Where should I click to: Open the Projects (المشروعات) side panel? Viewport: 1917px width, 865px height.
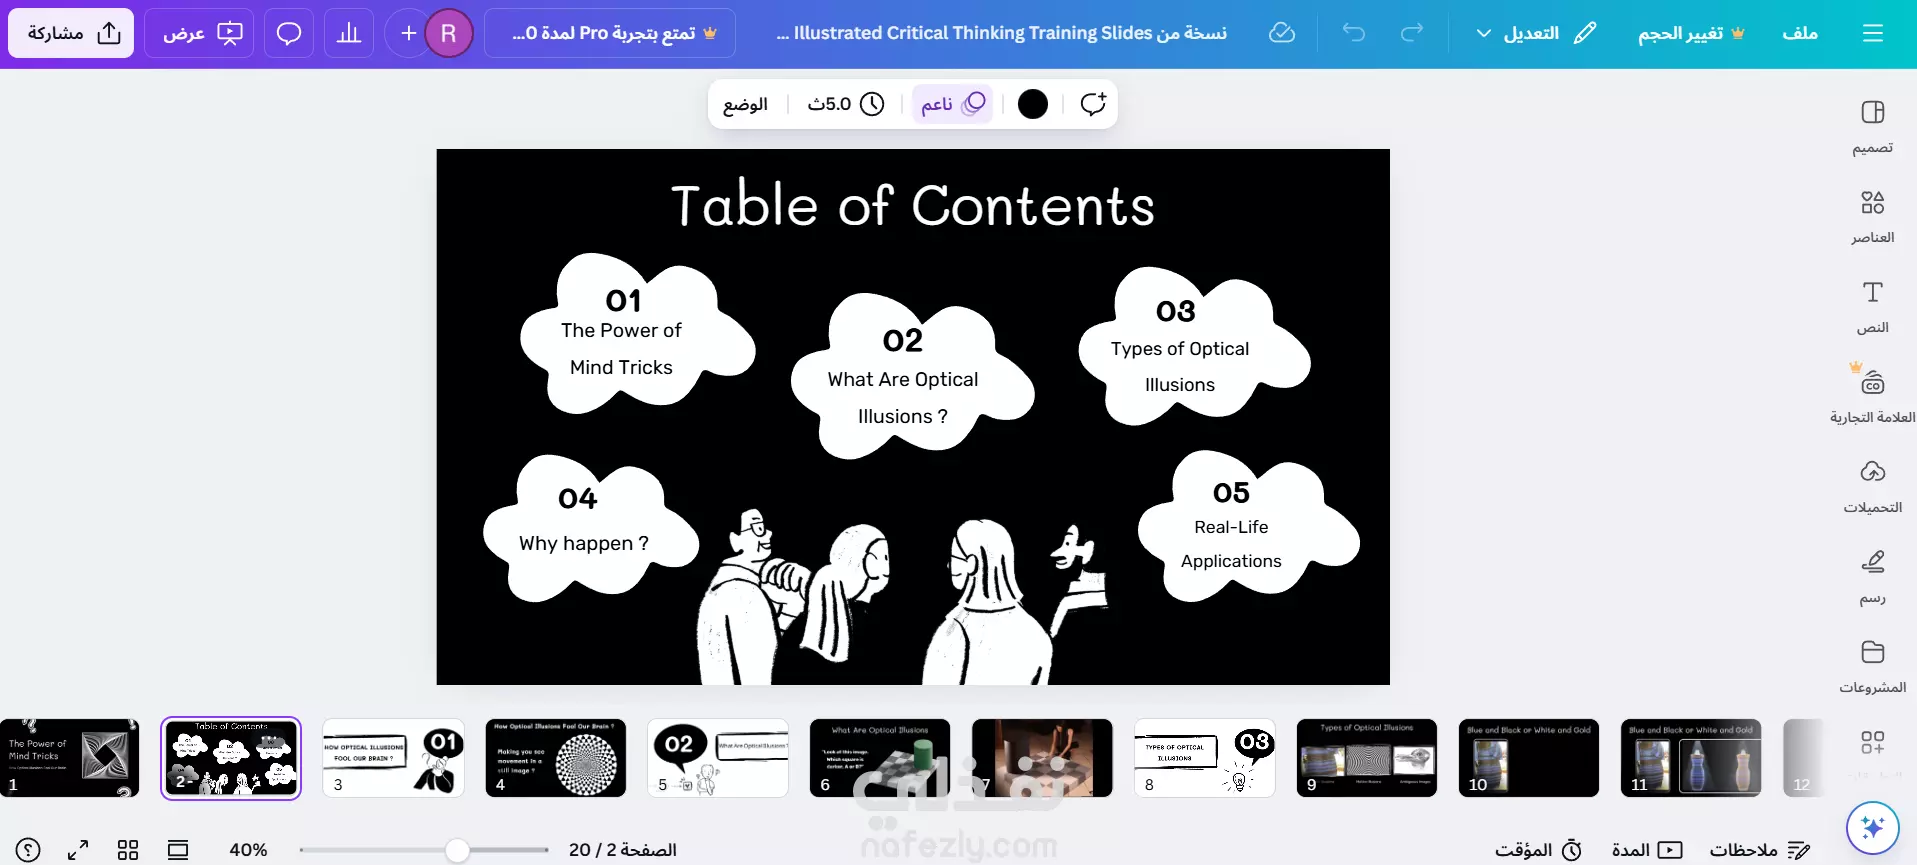click(x=1872, y=667)
